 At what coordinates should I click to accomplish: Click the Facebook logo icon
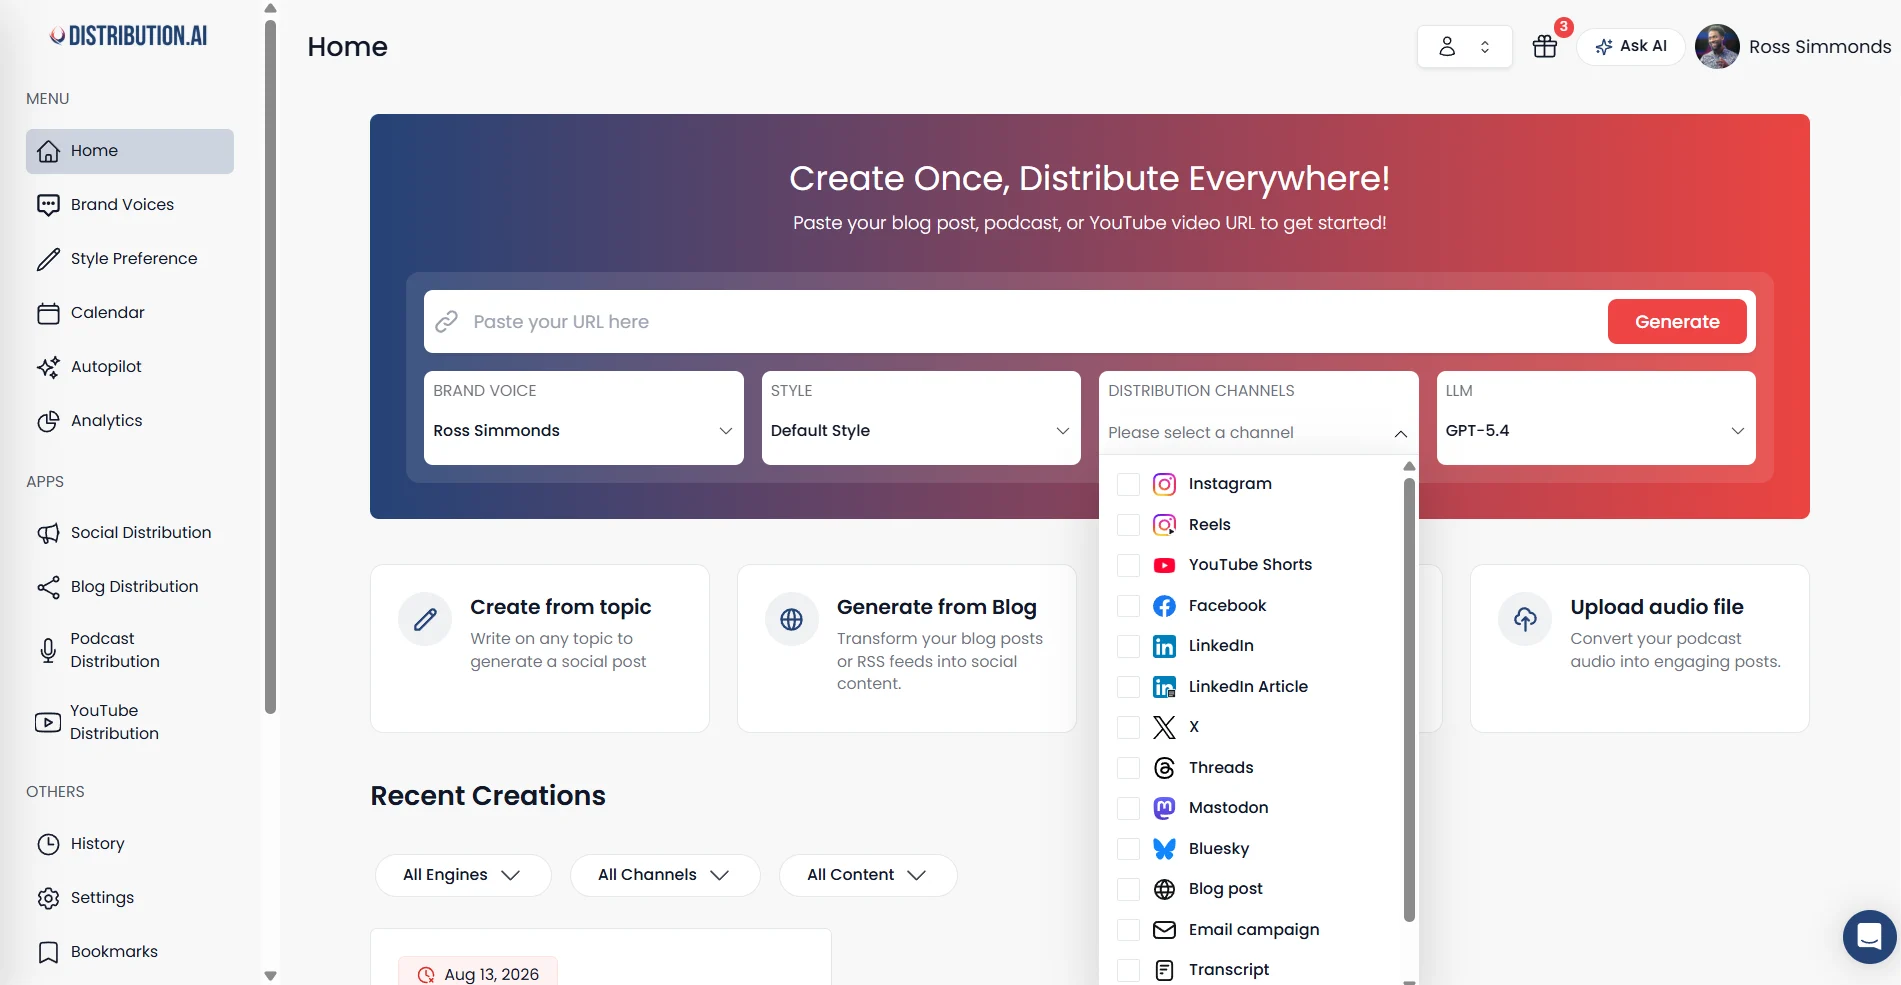point(1164,606)
